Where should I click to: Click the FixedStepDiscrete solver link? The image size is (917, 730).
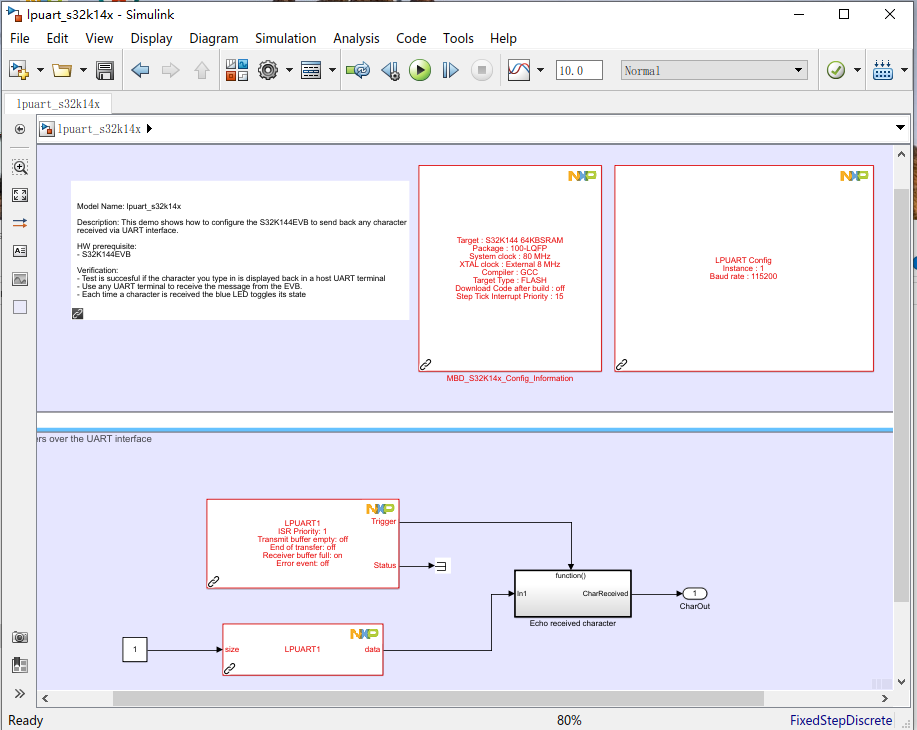[x=841, y=720]
